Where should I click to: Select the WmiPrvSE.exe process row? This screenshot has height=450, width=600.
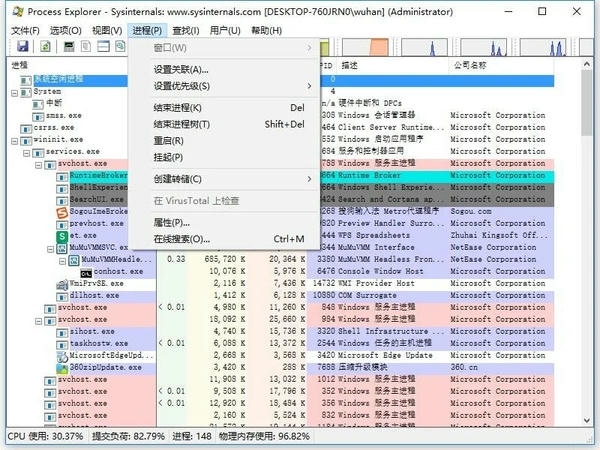click(x=281, y=284)
